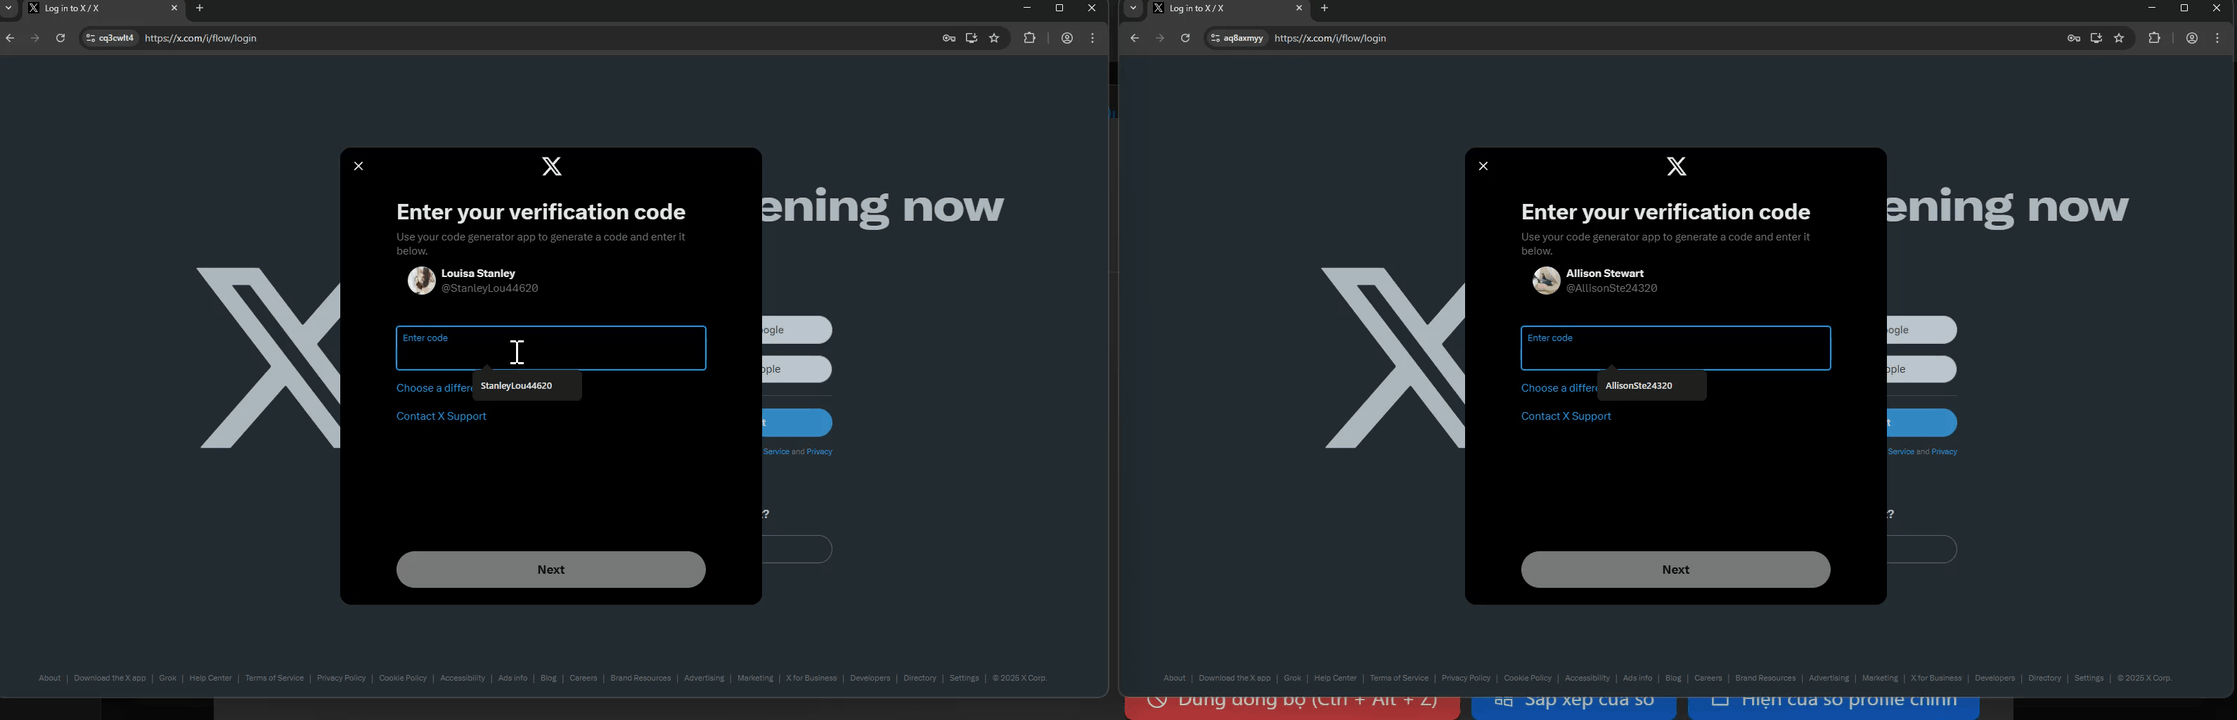
Task: Close the verification dialog in right window
Action: [1484, 166]
